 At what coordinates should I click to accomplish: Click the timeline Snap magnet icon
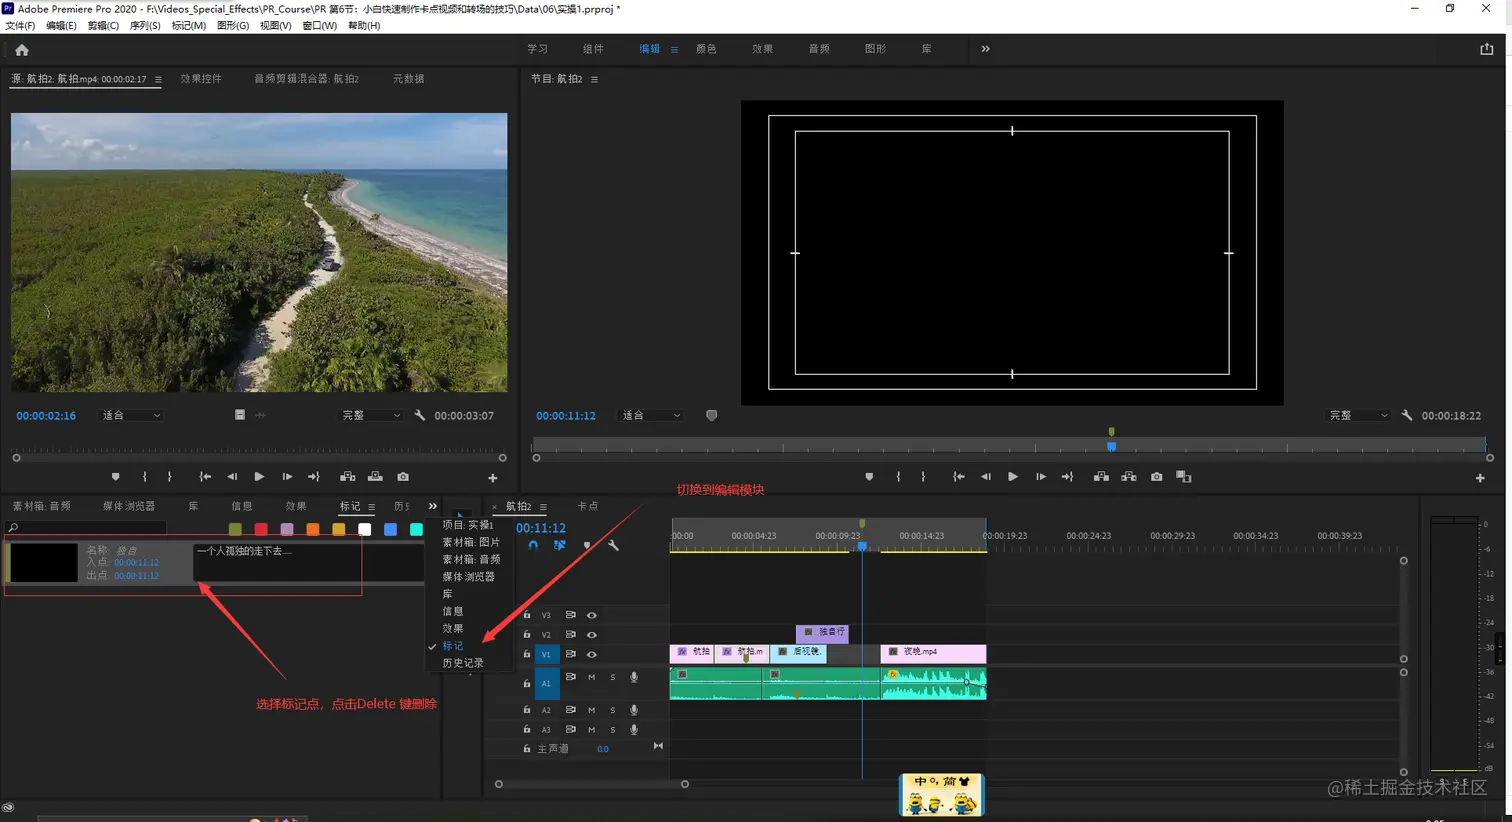533,546
